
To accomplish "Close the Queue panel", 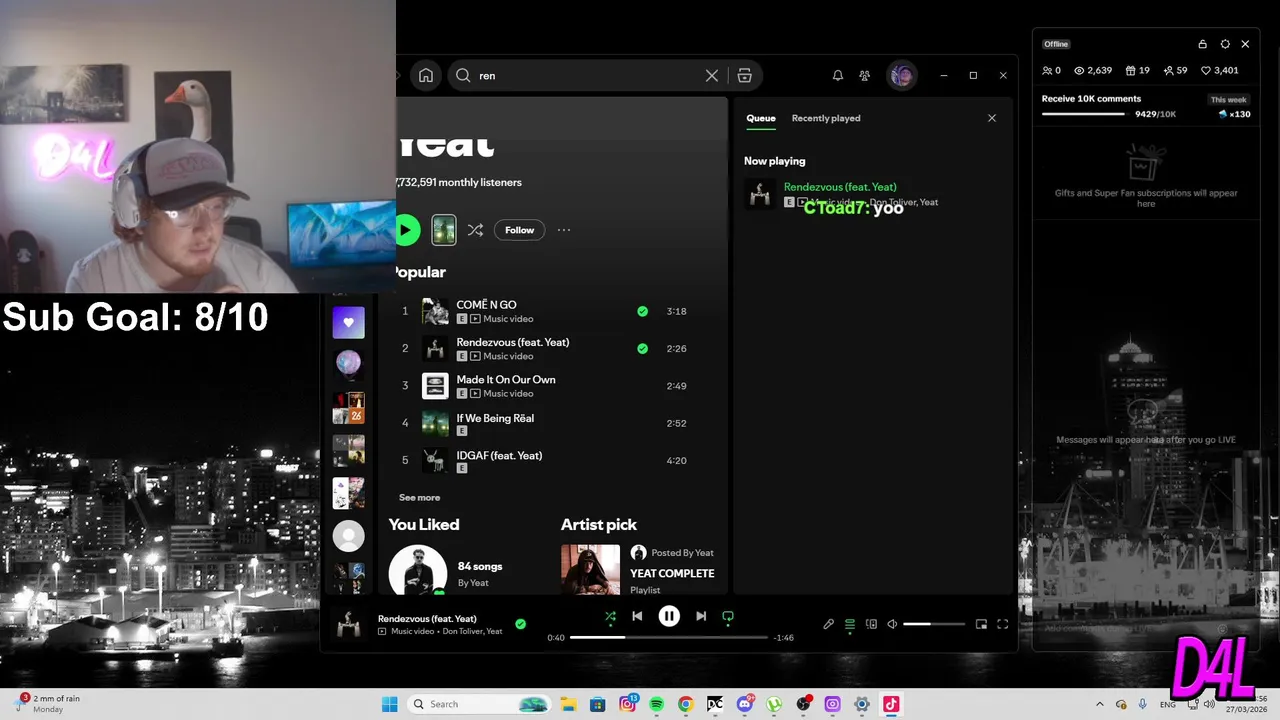I will pyautogui.click(x=992, y=118).
